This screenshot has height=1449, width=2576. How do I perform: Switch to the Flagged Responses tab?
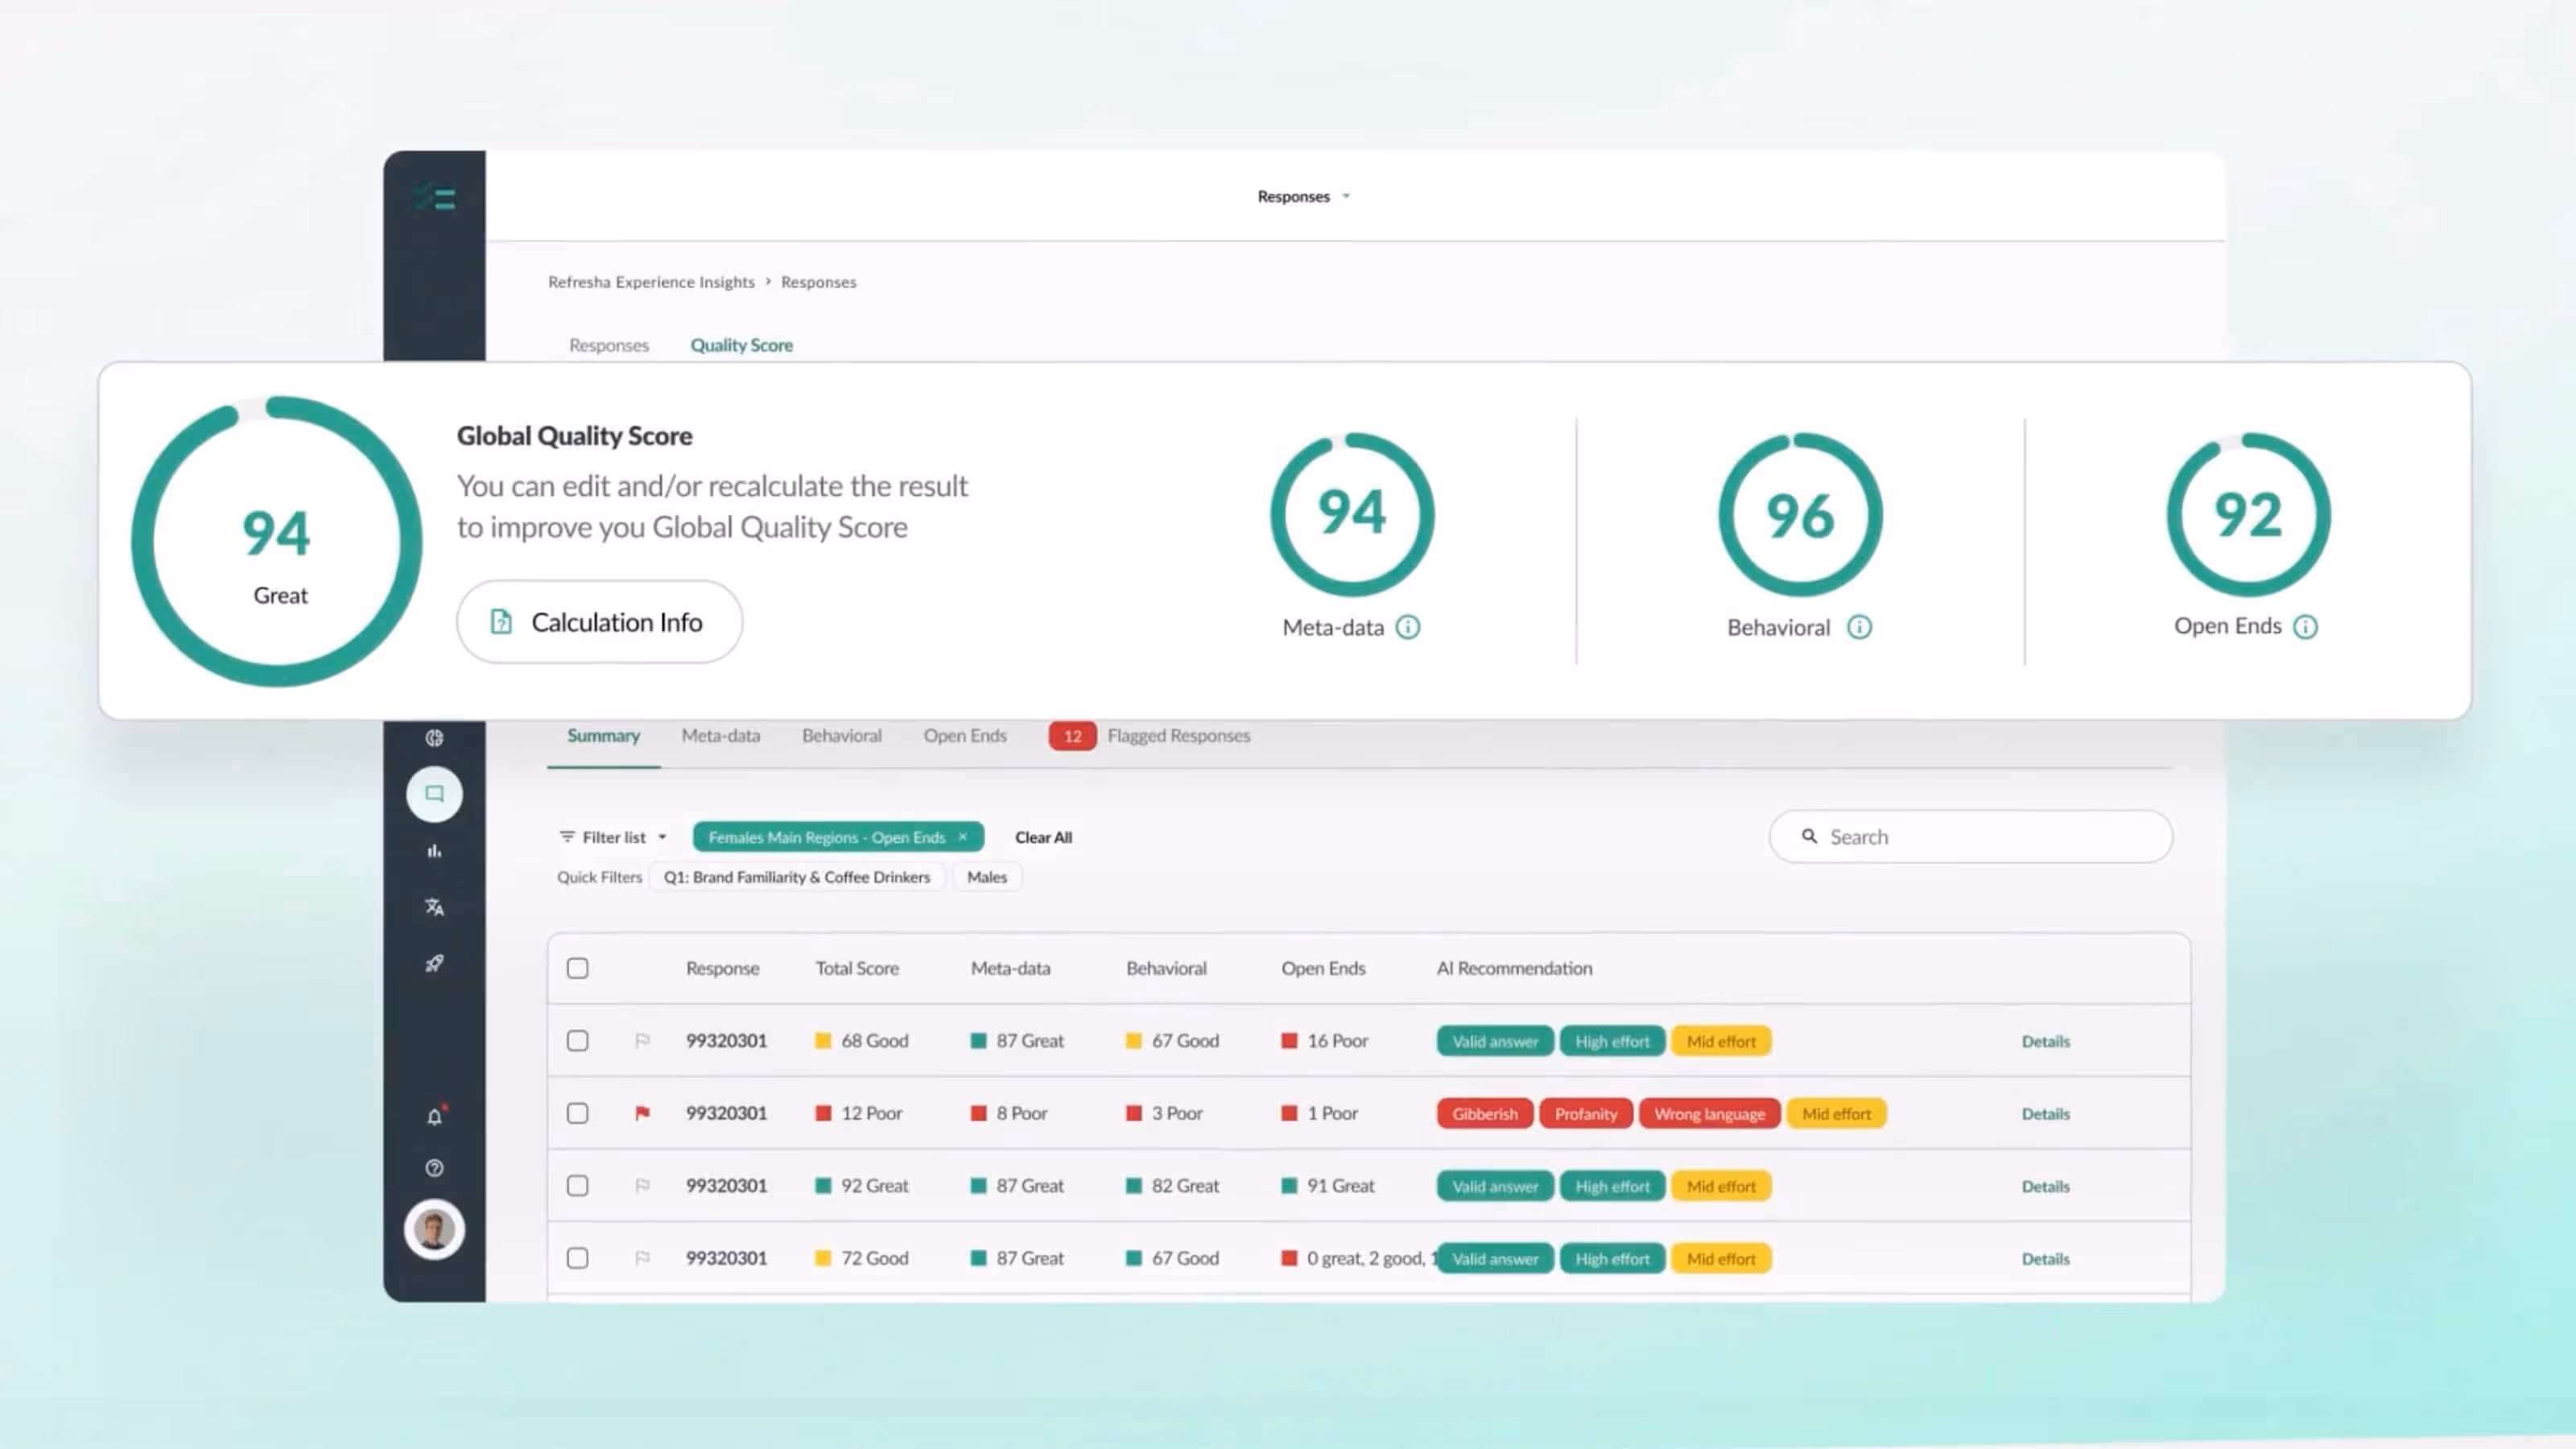tap(1177, 736)
